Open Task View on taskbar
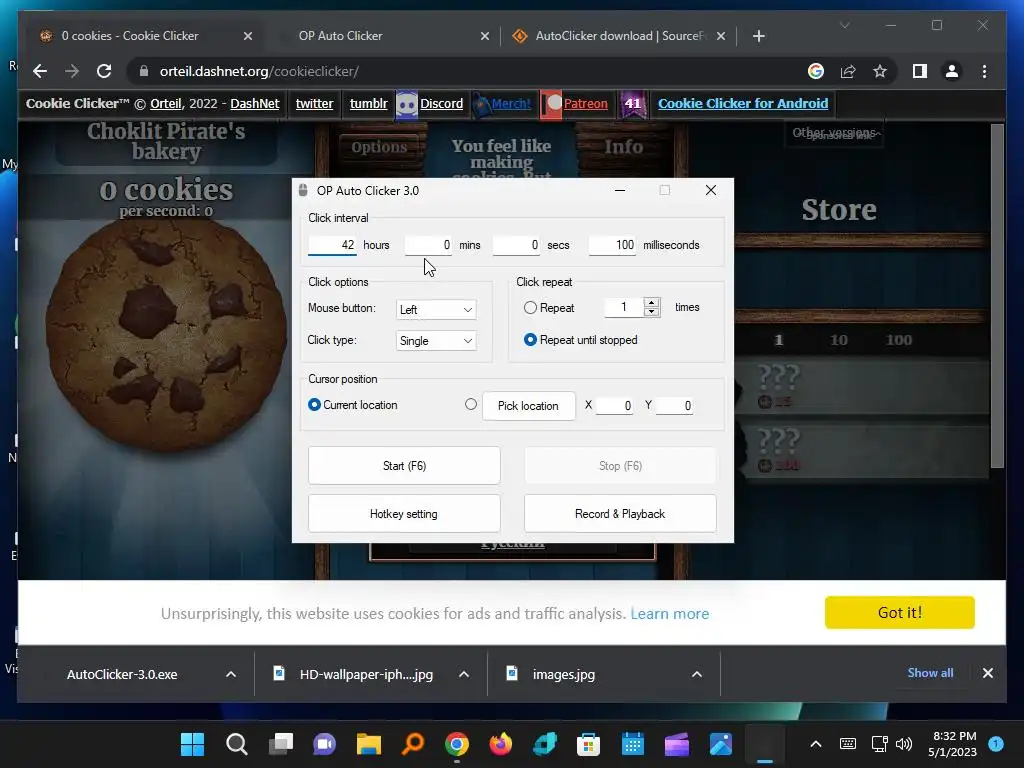1024x768 pixels. [281, 744]
